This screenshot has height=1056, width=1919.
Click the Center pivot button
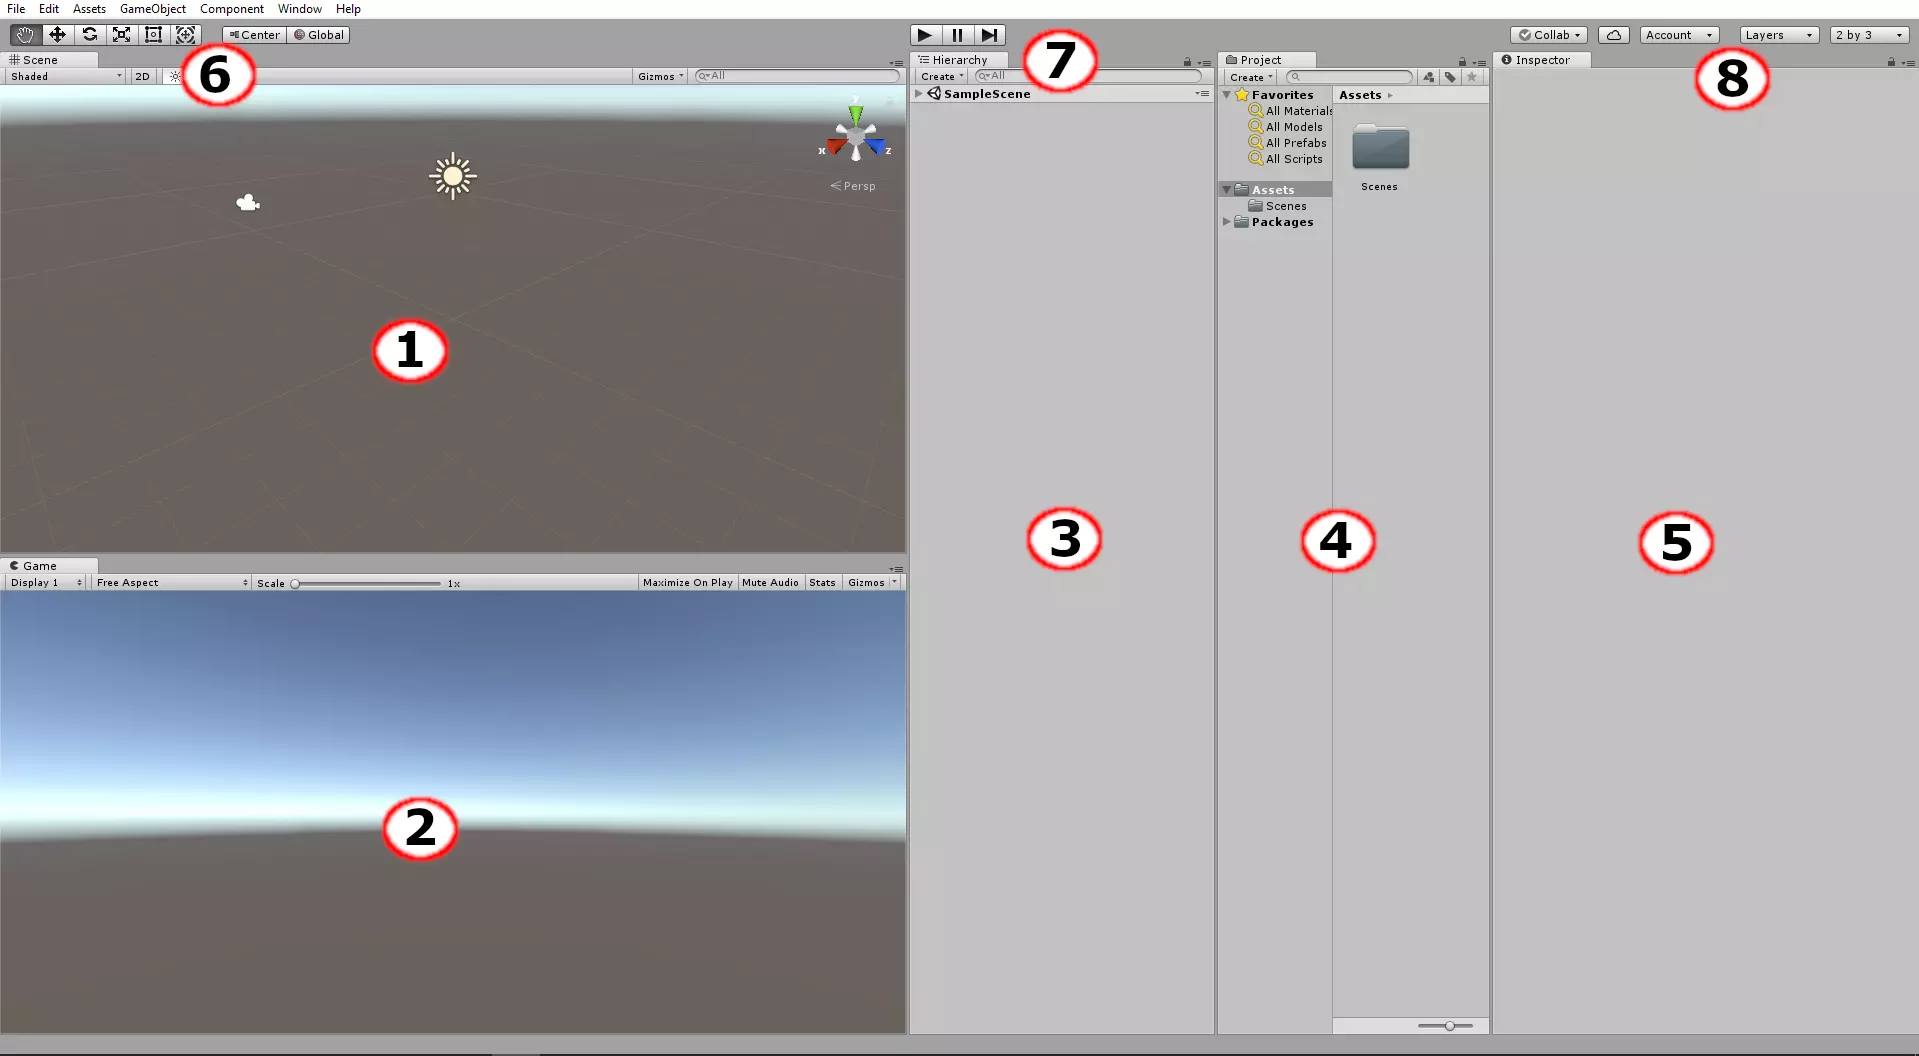(x=255, y=35)
